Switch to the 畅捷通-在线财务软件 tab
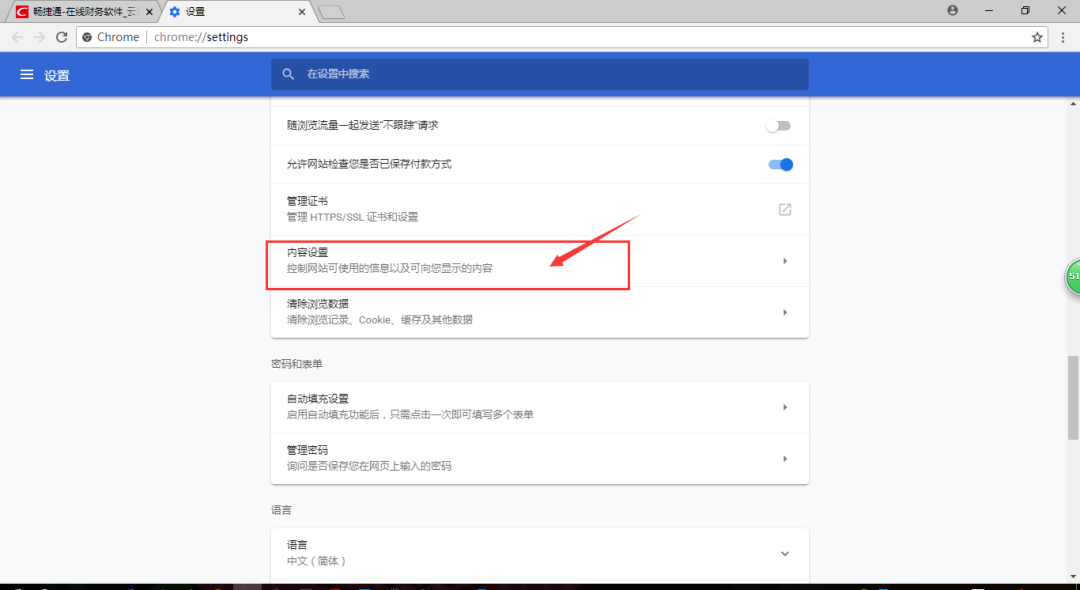Screen dimensions: 1080x590 coord(83,12)
